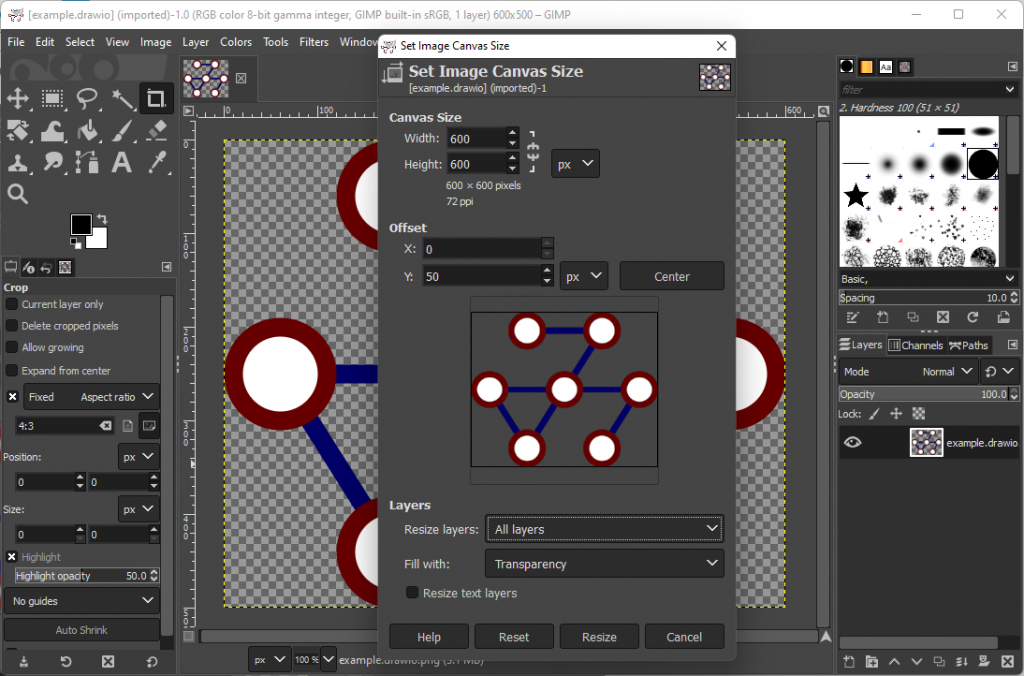Screen dimensions: 1024x676
Task: Activate the Paths tool
Action: click(x=87, y=162)
